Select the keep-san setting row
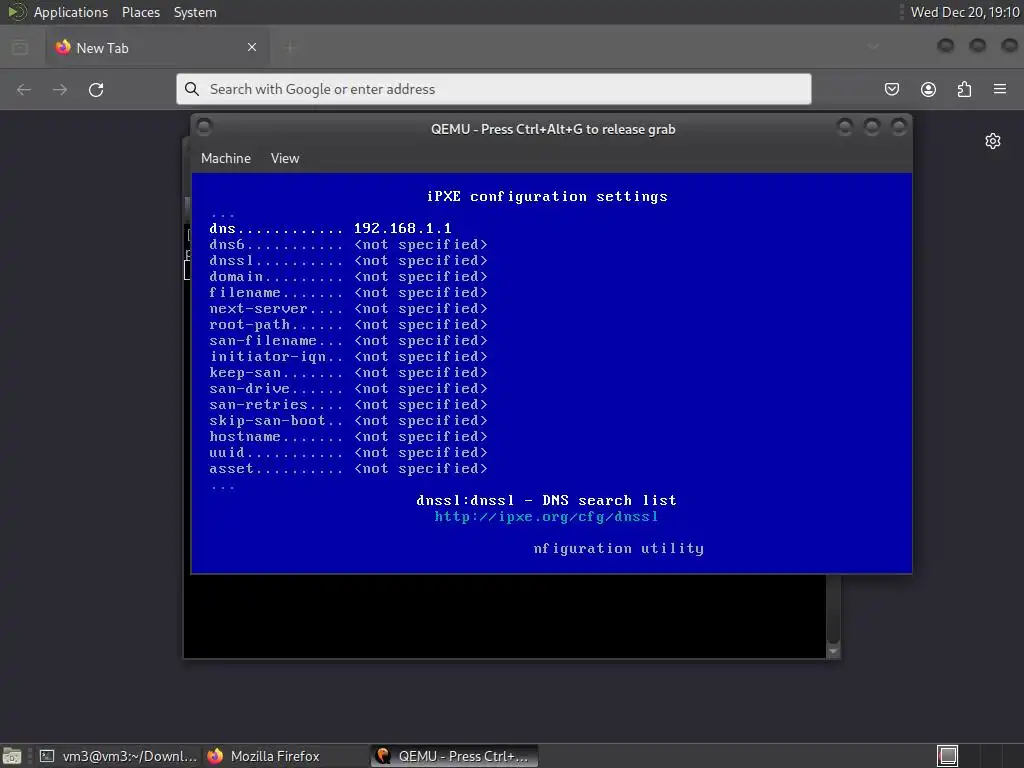Viewport: 1024px width, 768px height. pyautogui.click(x=348, y=372)
